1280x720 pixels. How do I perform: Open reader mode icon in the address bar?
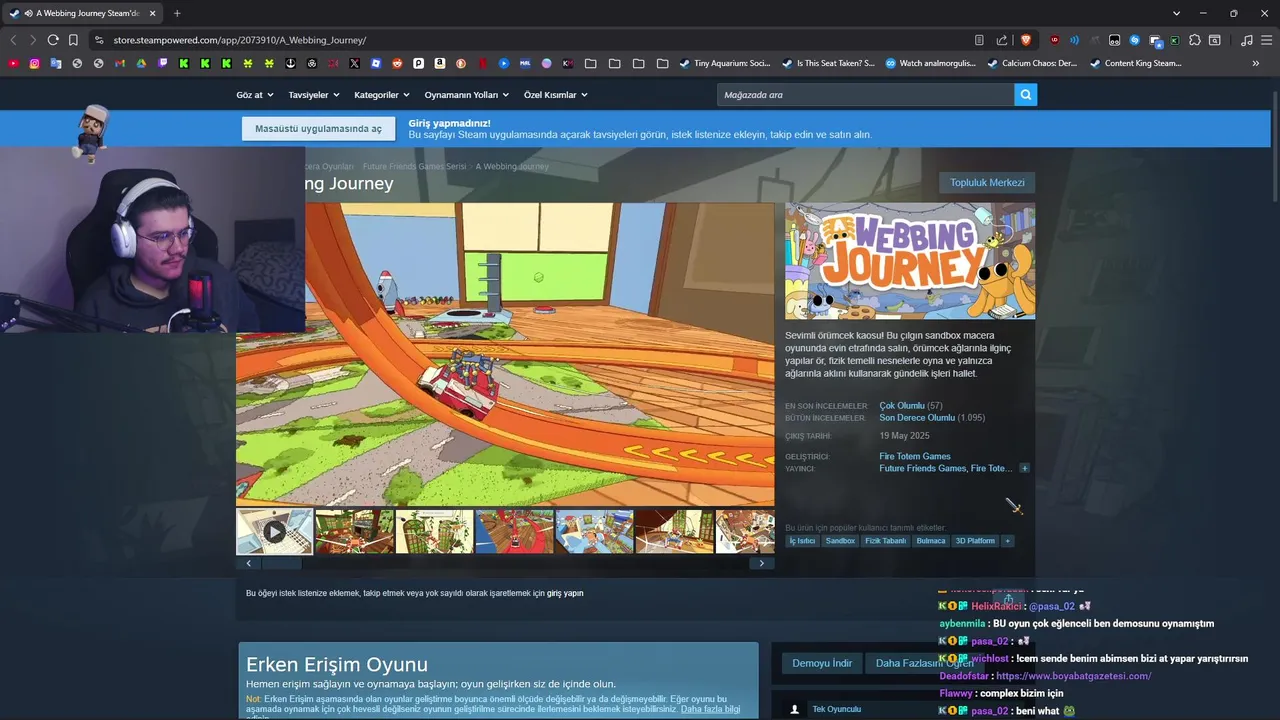979,40
